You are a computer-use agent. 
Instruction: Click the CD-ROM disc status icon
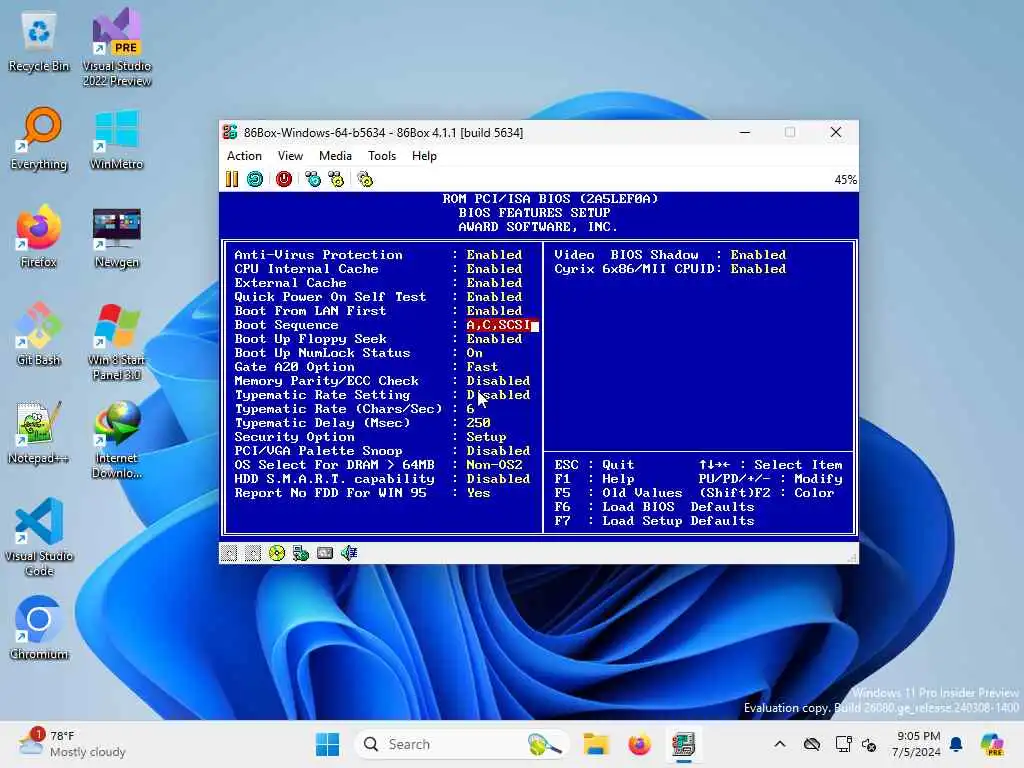pyautogui.click(x=277, y=554)
